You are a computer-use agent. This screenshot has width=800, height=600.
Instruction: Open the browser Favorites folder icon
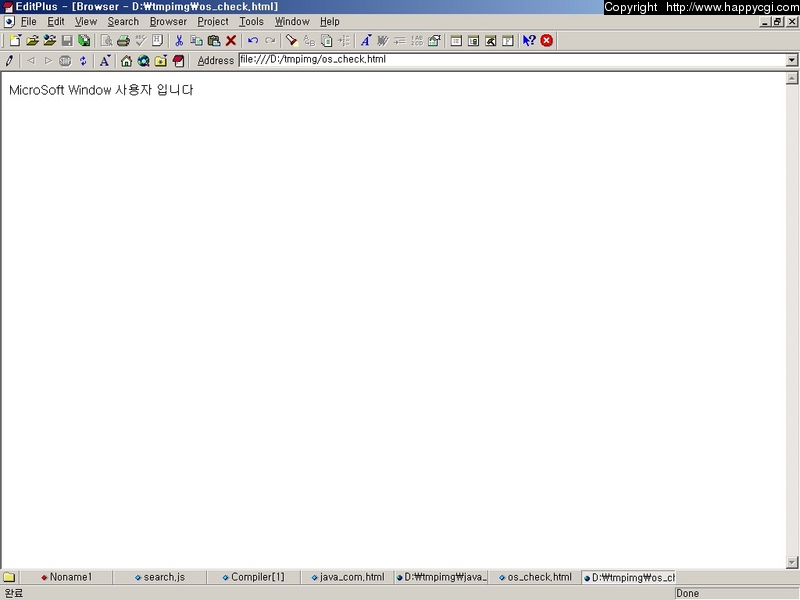click(161, 61)
